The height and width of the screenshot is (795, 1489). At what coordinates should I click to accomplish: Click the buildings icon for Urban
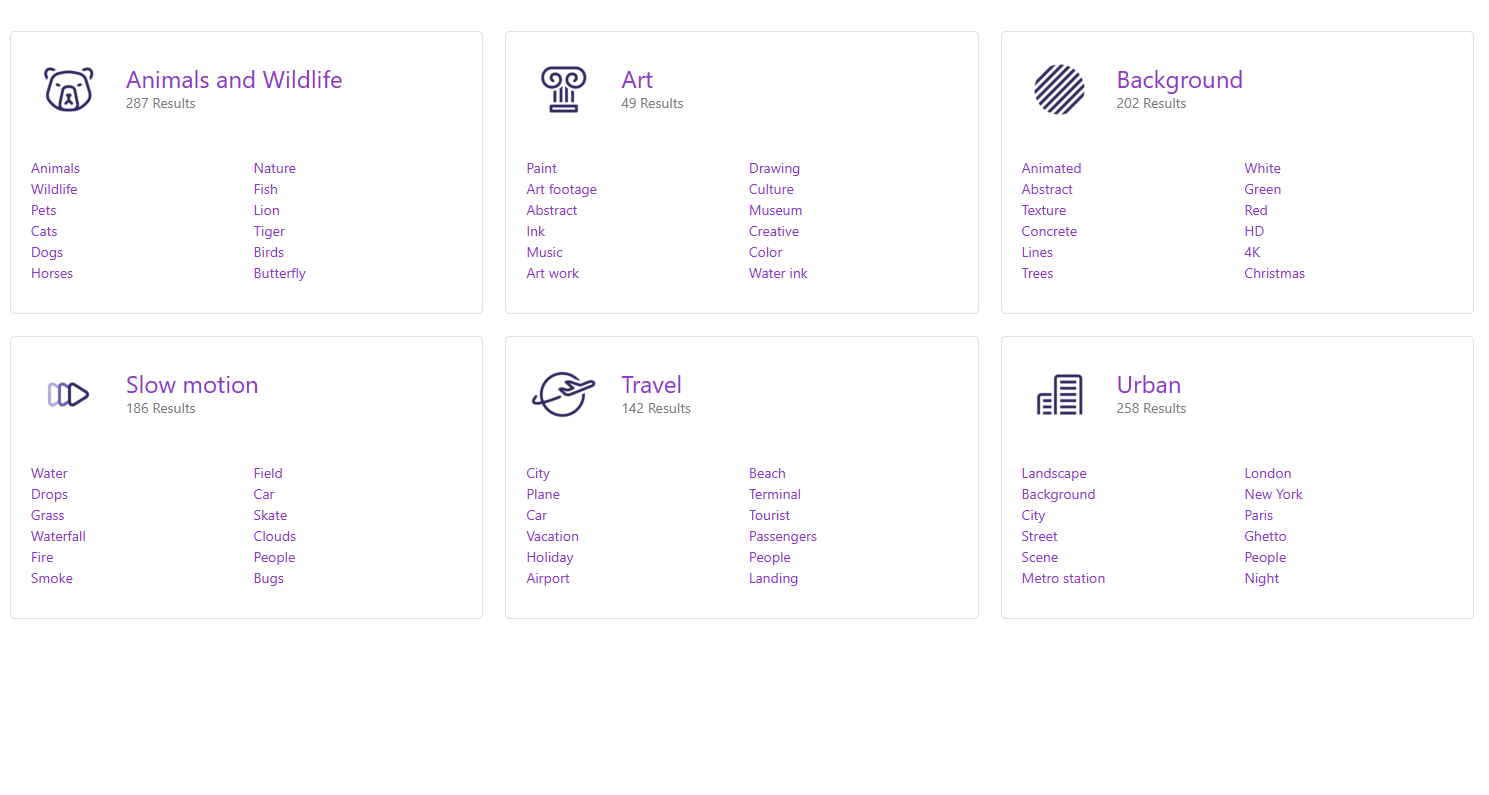point(1059,395)
